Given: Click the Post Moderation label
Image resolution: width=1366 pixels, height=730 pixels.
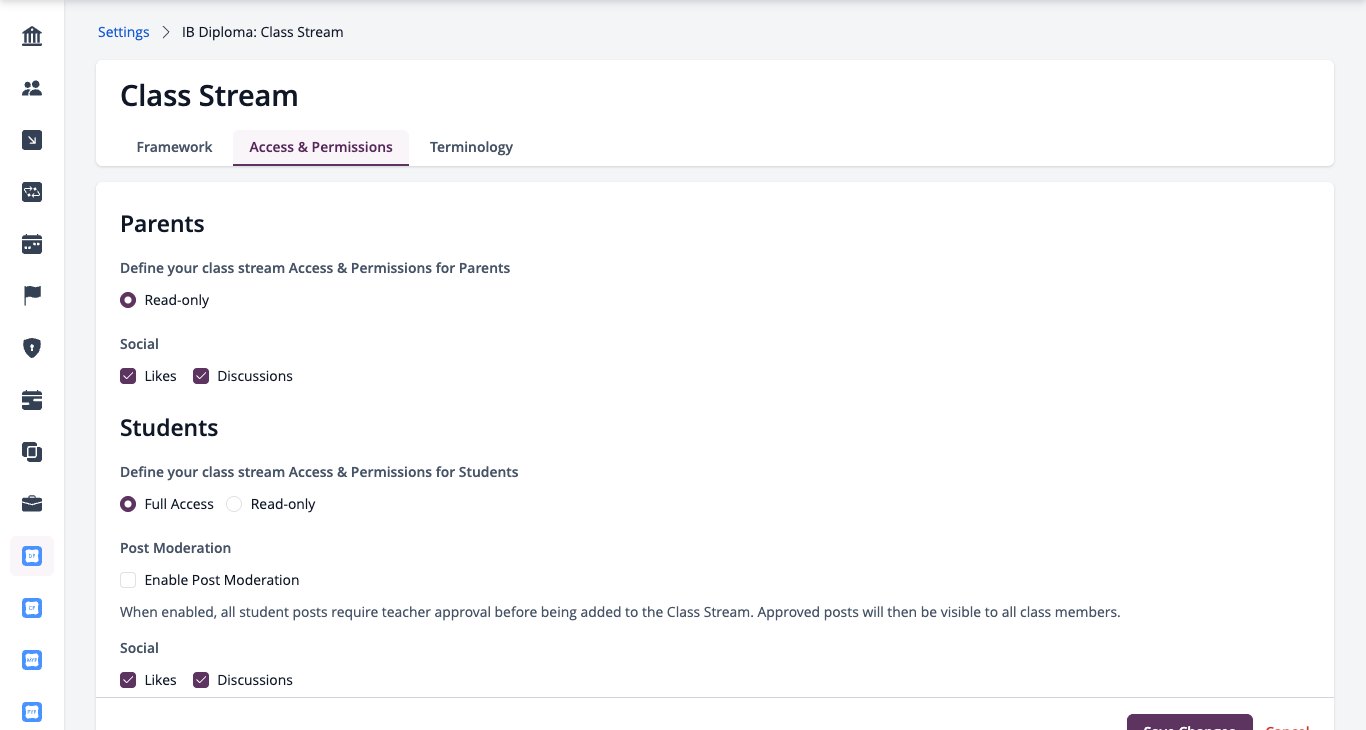Looking at the screenshot, I should click(x=175, y=548).
